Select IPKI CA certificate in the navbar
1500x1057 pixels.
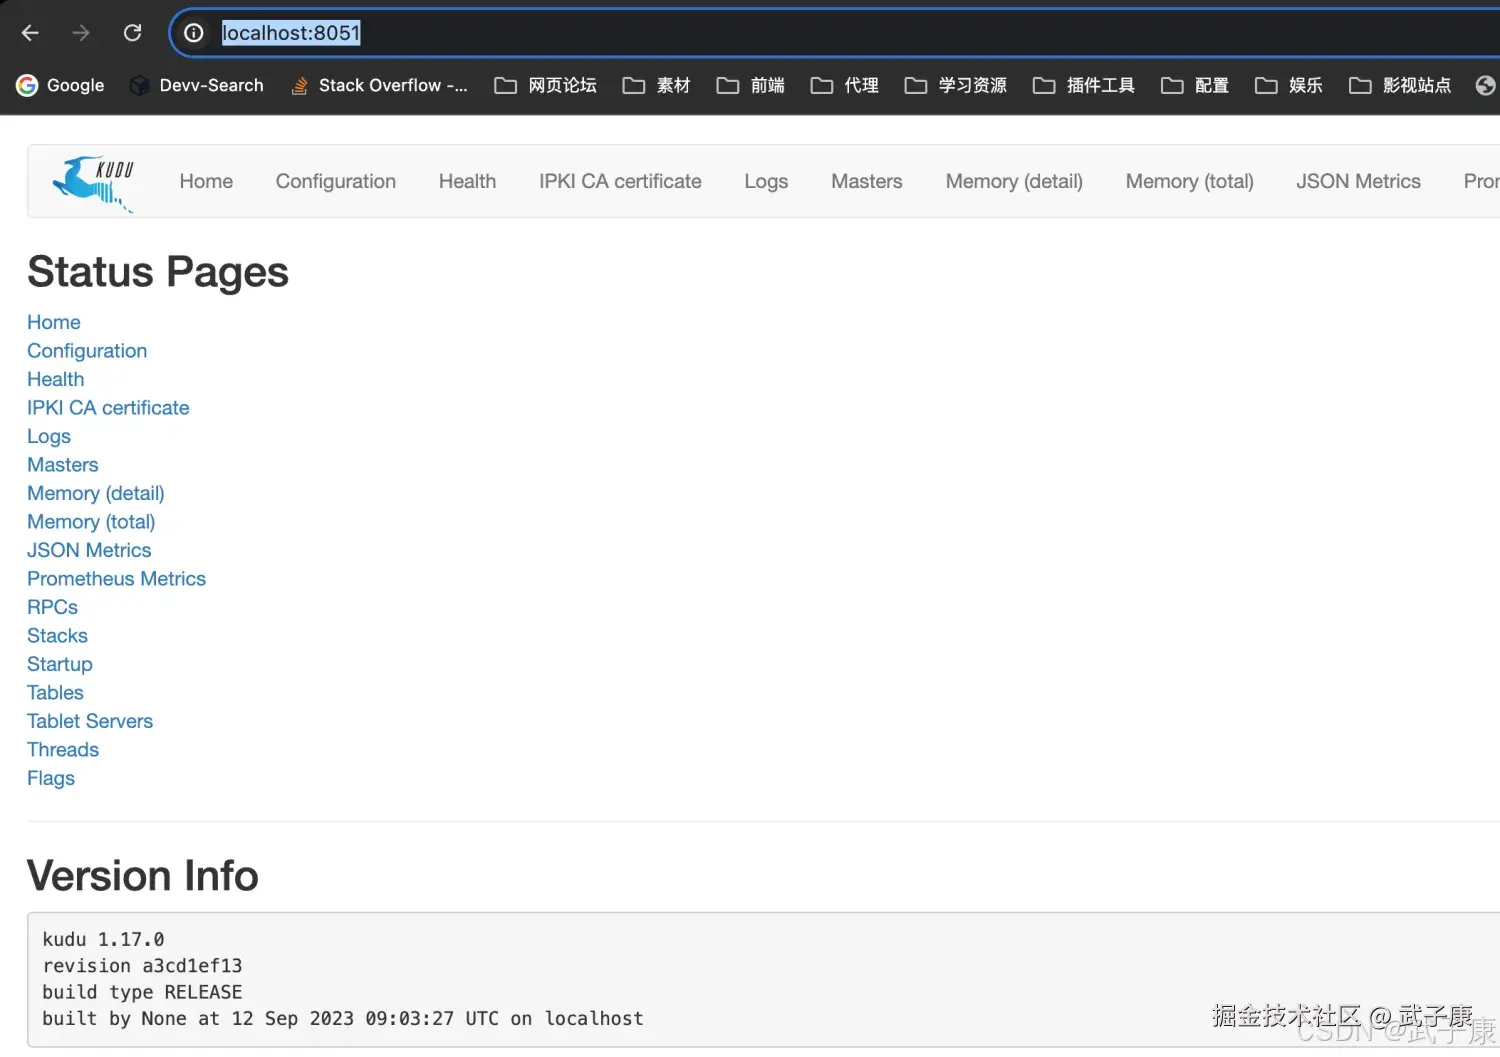pos(620,181)
